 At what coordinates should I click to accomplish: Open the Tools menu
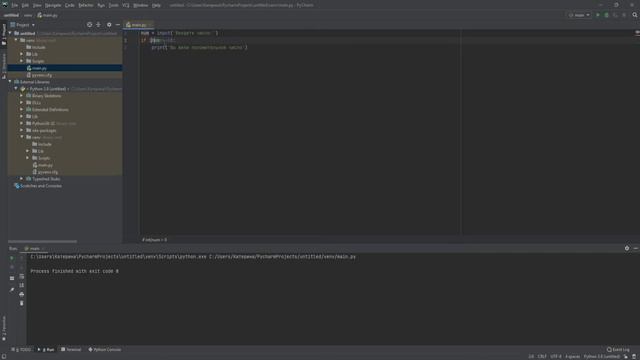(x=113, y=5)
